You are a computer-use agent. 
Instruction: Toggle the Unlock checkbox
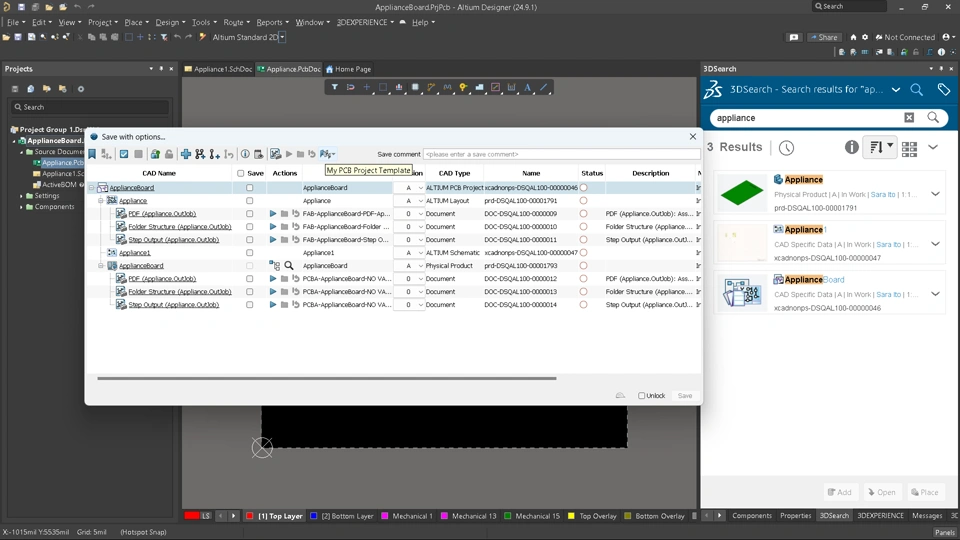(x=642, y=396)
